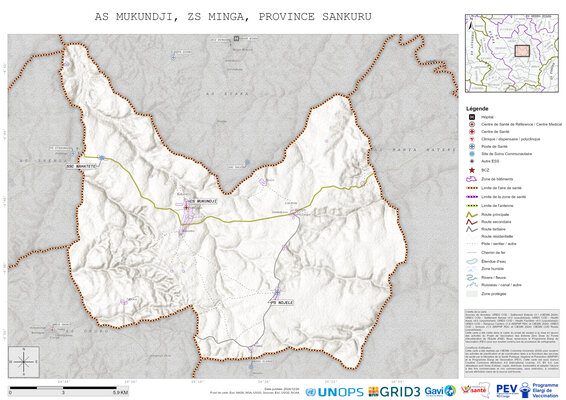Click the Gavi logo

click(x=440, y=391)
